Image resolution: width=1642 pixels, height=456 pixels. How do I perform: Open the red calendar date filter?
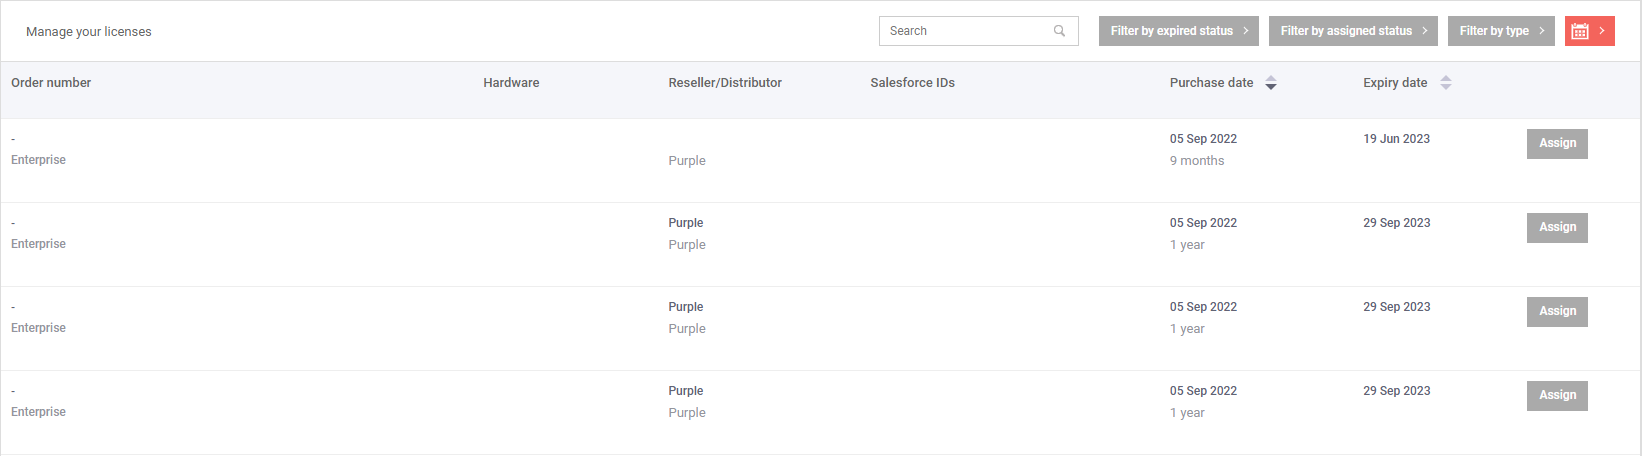[1589, 31]
